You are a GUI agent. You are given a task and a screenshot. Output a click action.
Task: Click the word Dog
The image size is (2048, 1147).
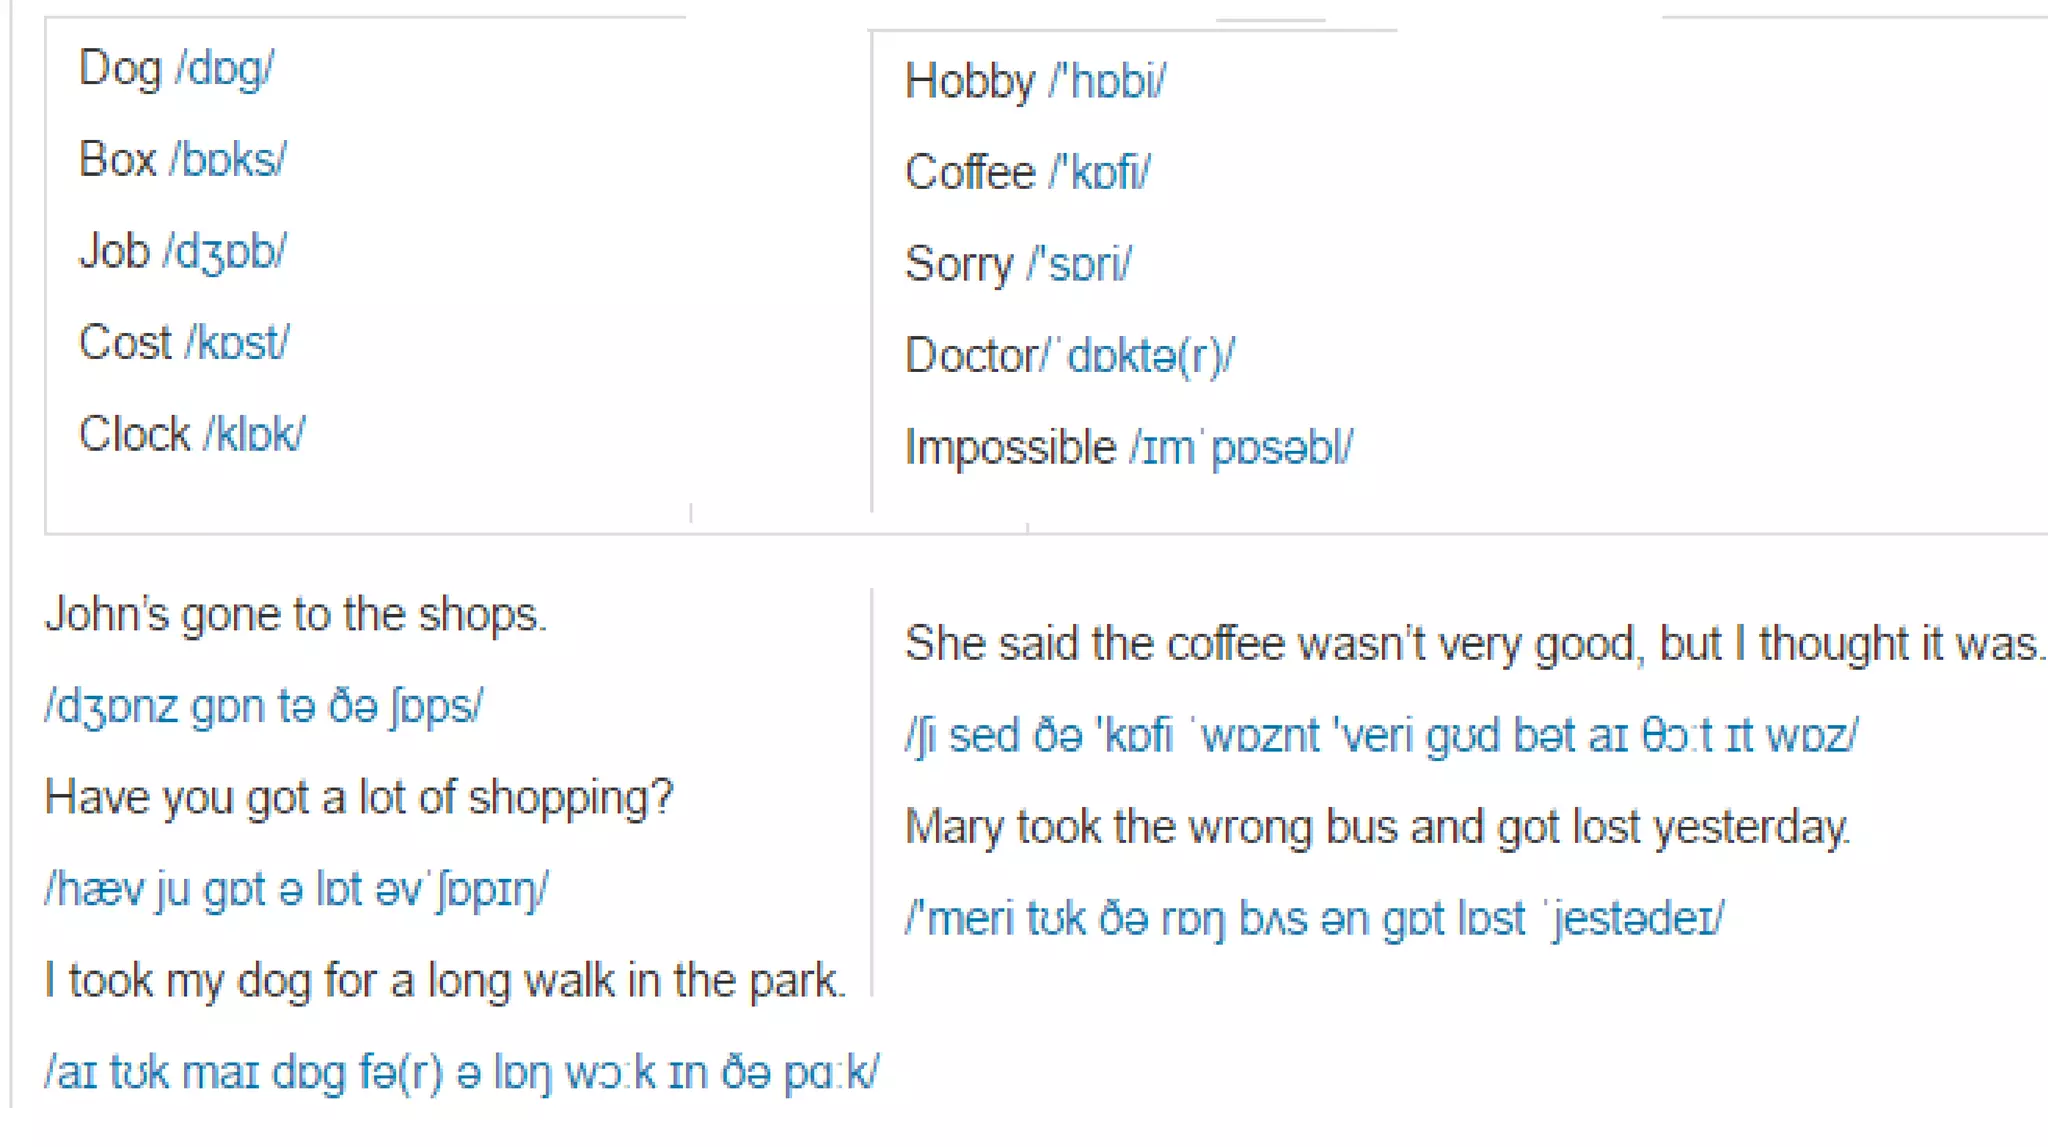pyautogui.click(x=119, y=69)
